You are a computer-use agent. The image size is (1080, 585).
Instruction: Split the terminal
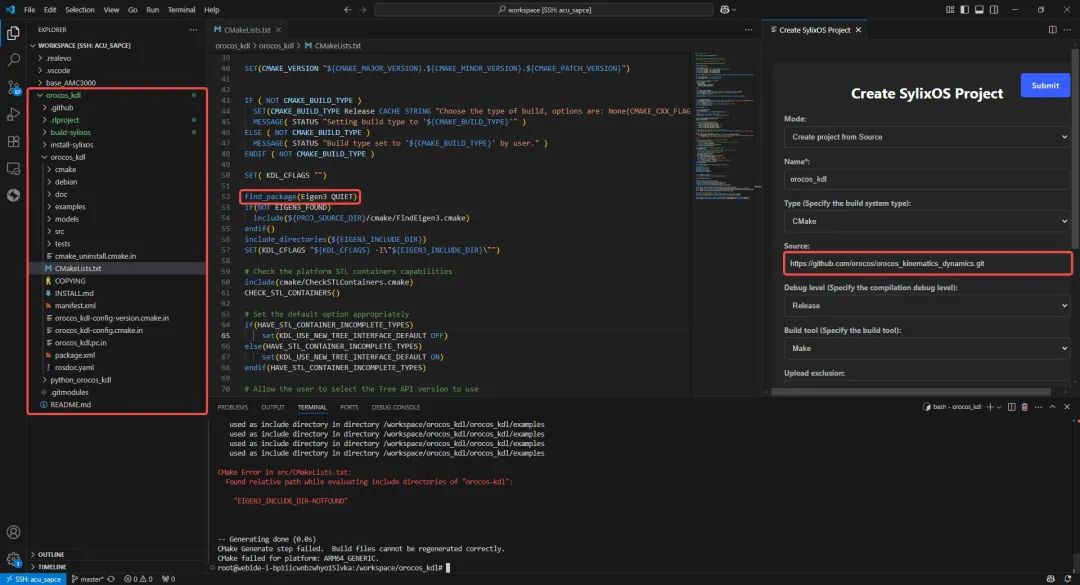click(x=1011, y=407)
